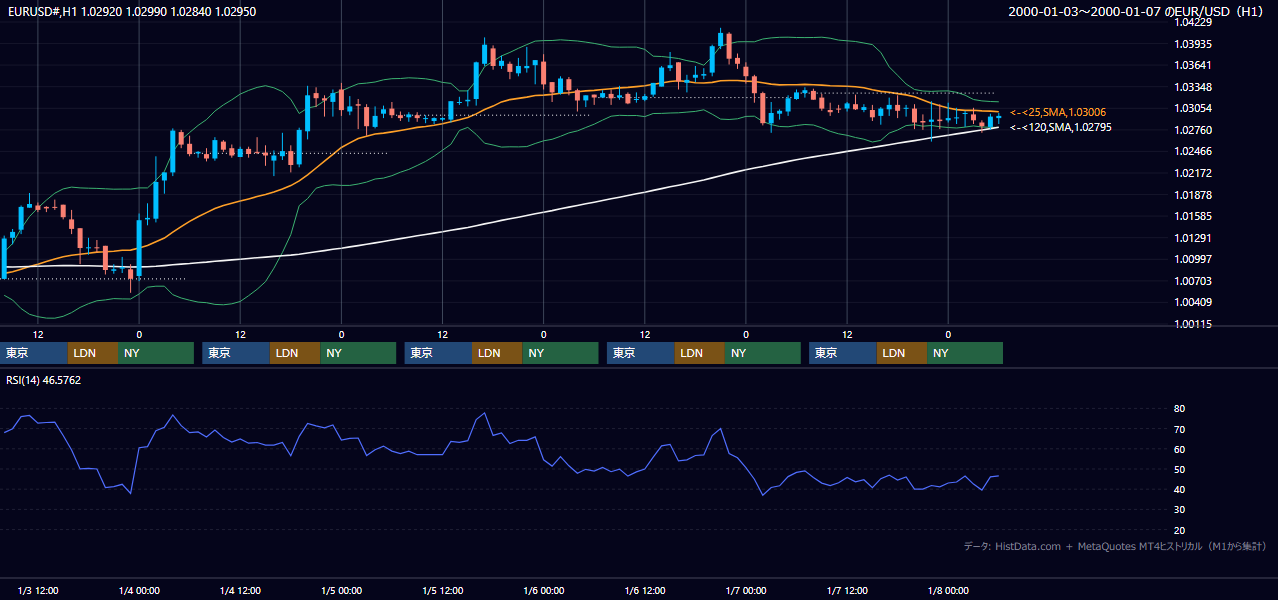This screenshot has width=1278, height=600.
Task: Click price level 1.01291
Action: pyautogui.click(x=1194, y=238)
